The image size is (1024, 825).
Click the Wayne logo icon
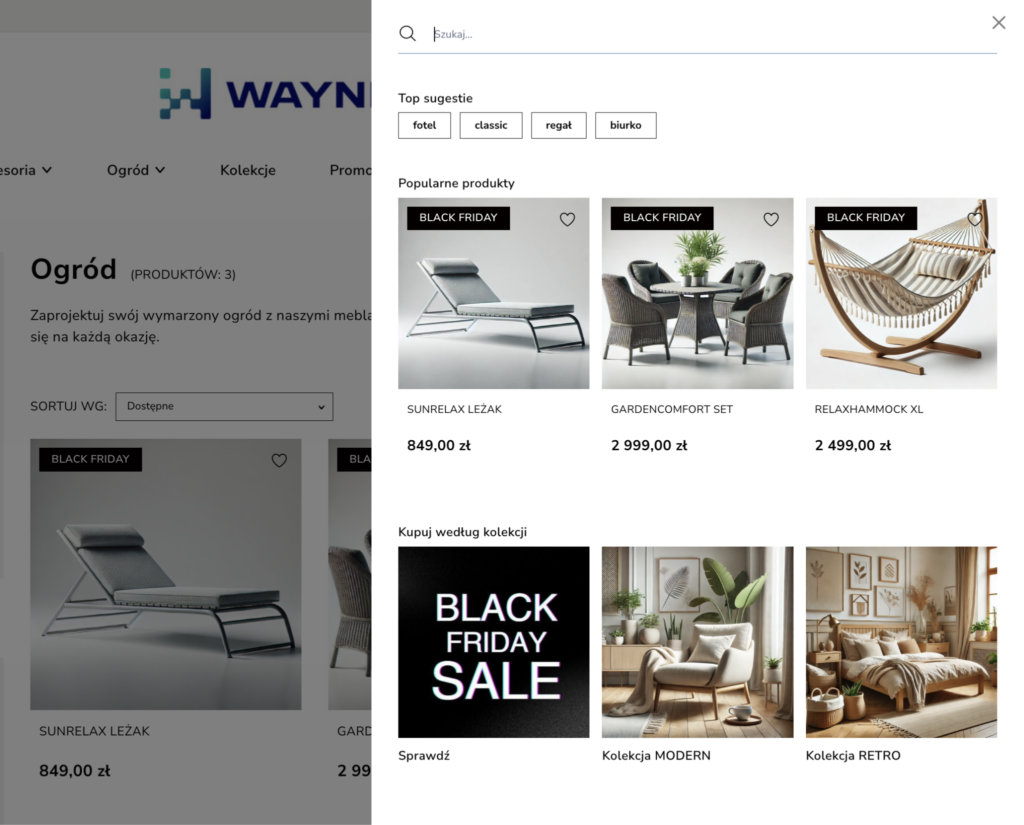click(x=185, y=93)
